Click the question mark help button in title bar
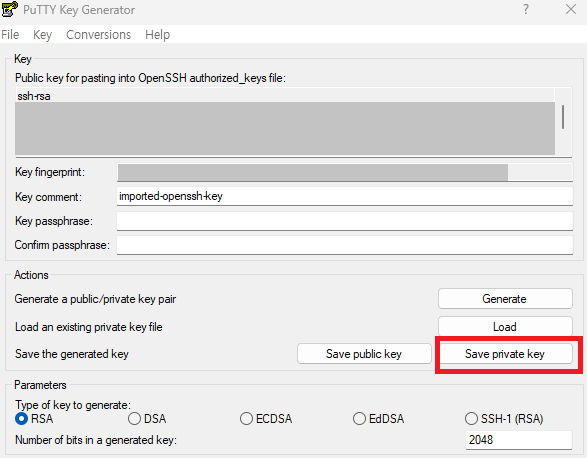This screenshot has width=587, height=458. coord(526,9)
